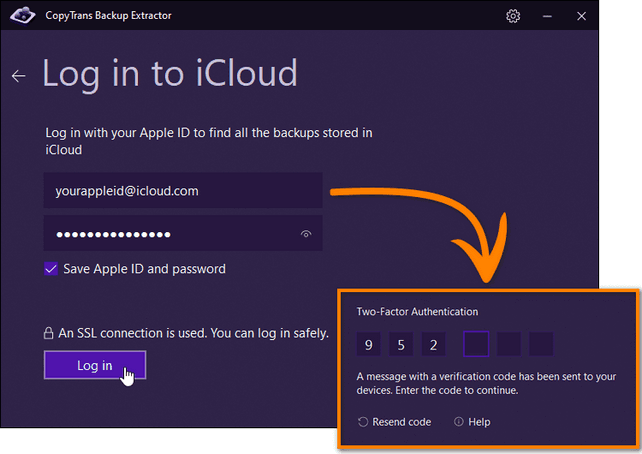Click the 'Log in with your Apple ID' description
642x454 pixels.
coord(209,141)
